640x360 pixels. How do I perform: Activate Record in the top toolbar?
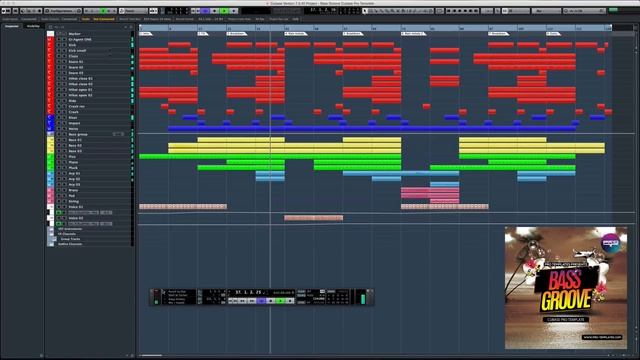click(x=234, y=11)
